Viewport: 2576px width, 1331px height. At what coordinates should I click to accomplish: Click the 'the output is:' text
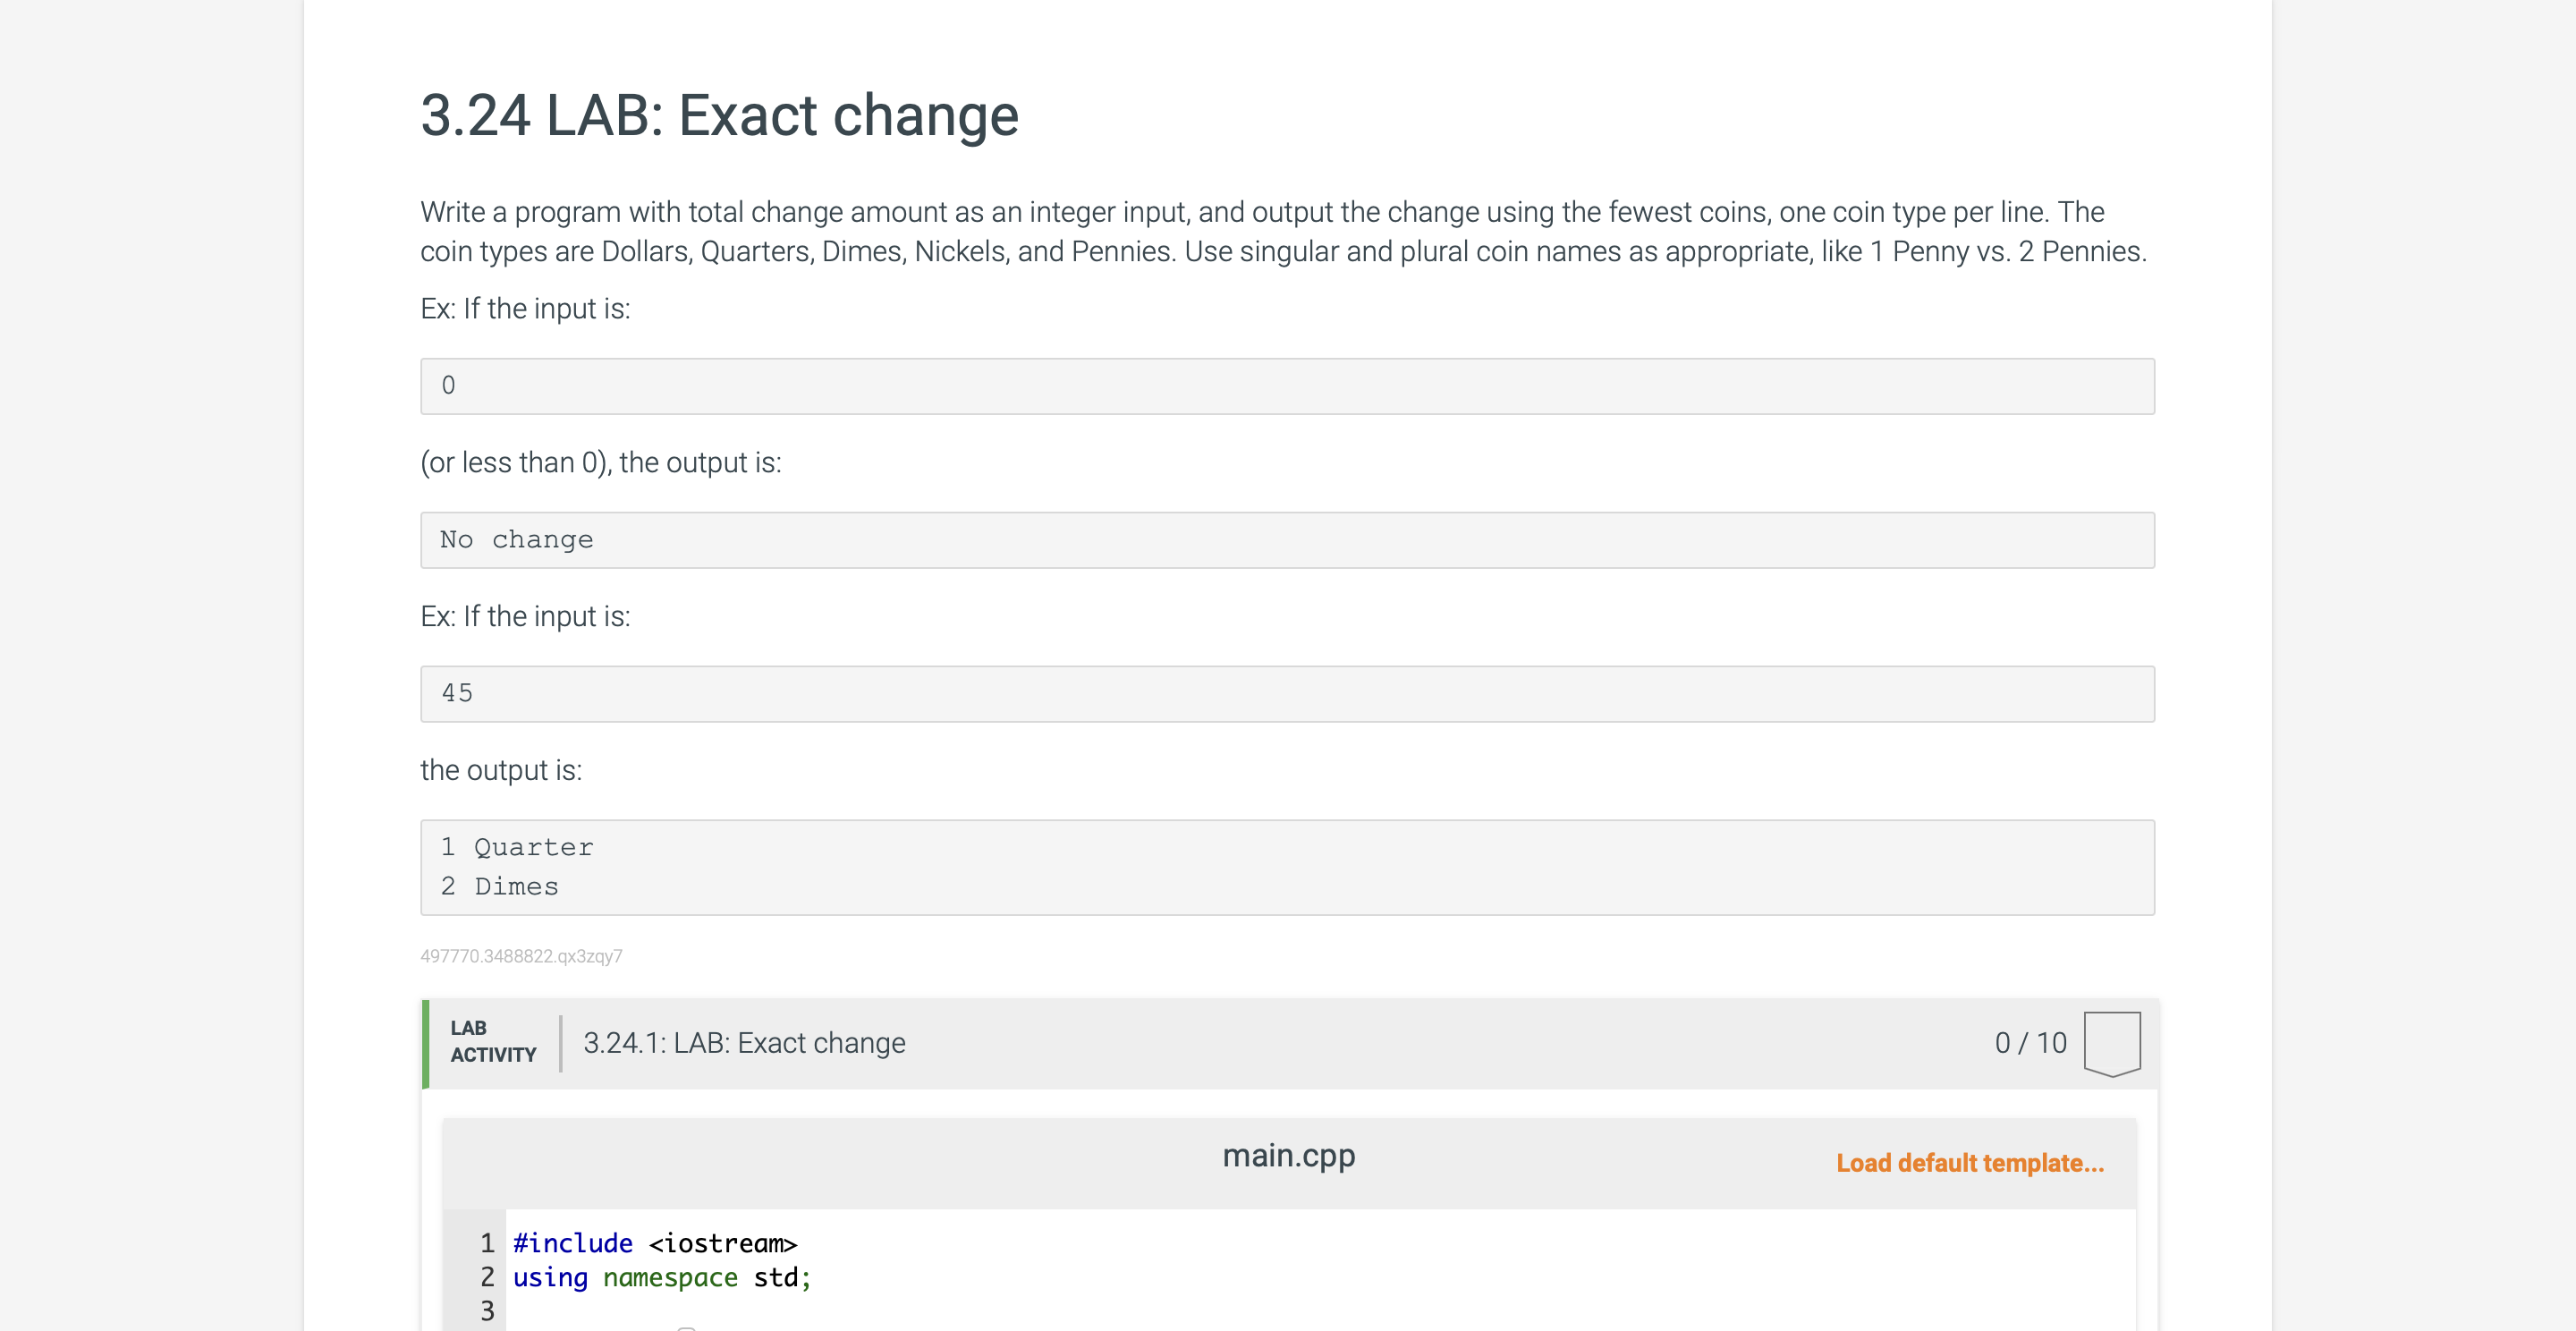pyautogui.click(x=501, y=770)
